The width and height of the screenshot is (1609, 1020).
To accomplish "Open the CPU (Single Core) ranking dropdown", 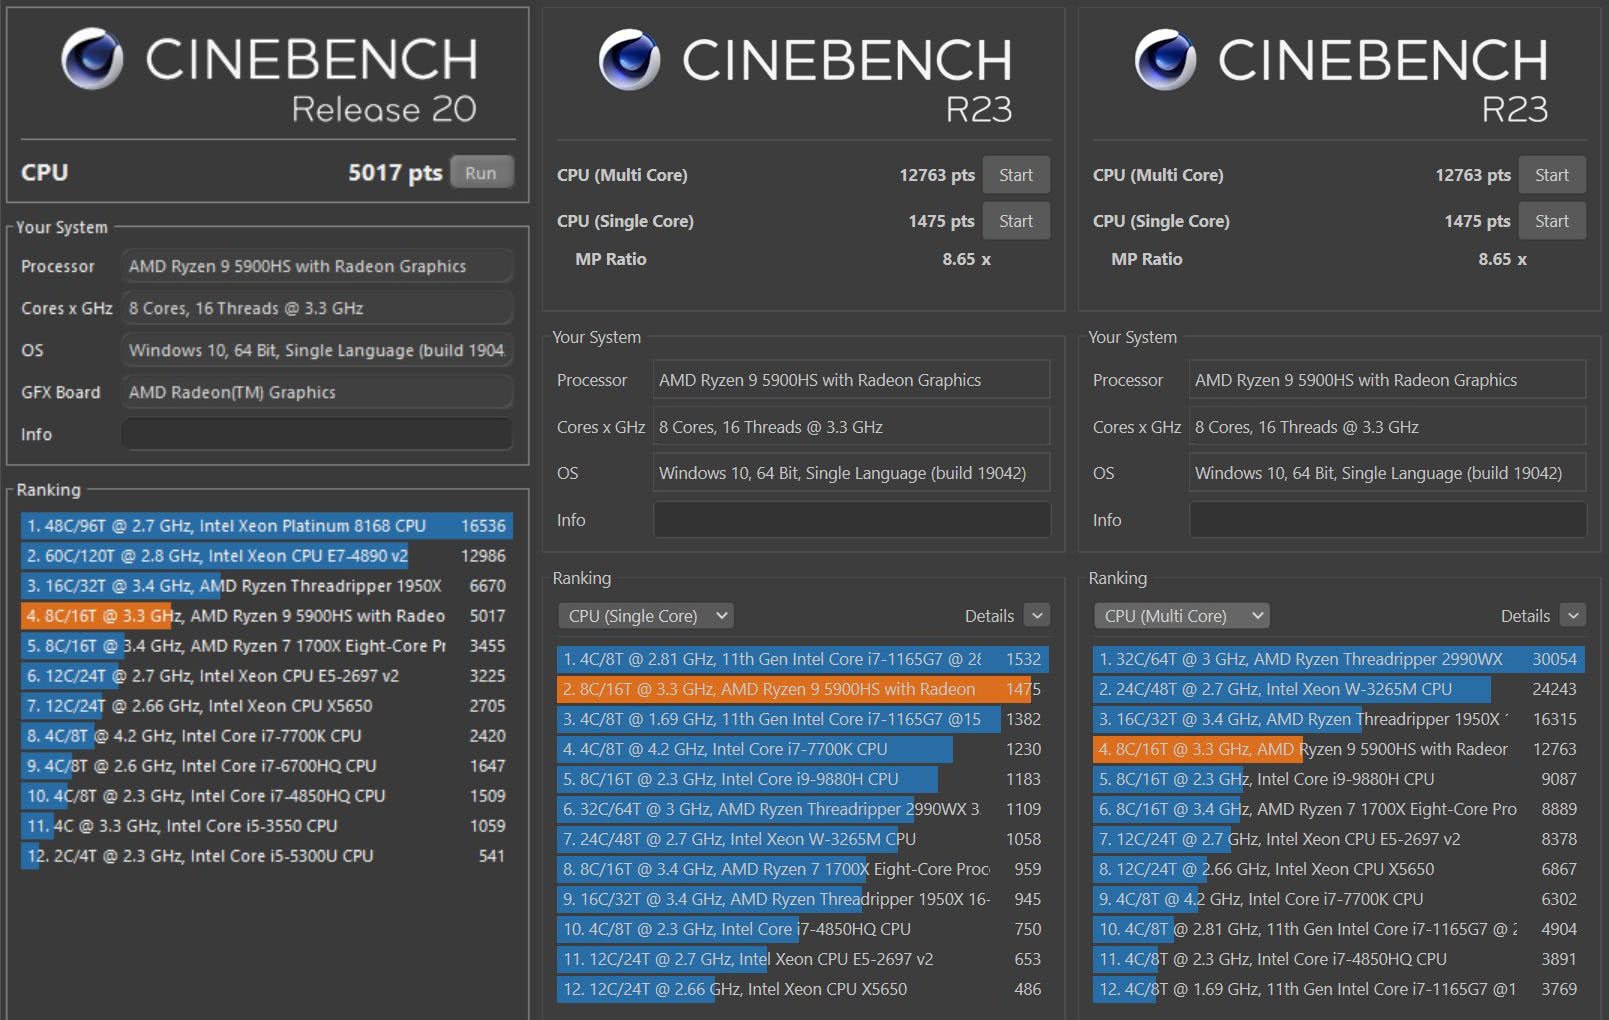I will [x=645, y=616].
